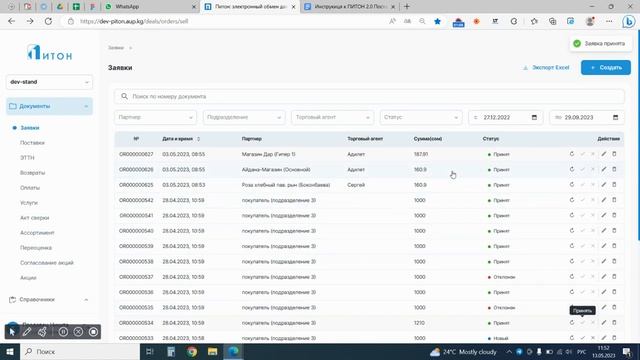This screenshot has height=360, width=640.
Task: Delete order OR000000627 via trash icon
Action: point(614,154)
